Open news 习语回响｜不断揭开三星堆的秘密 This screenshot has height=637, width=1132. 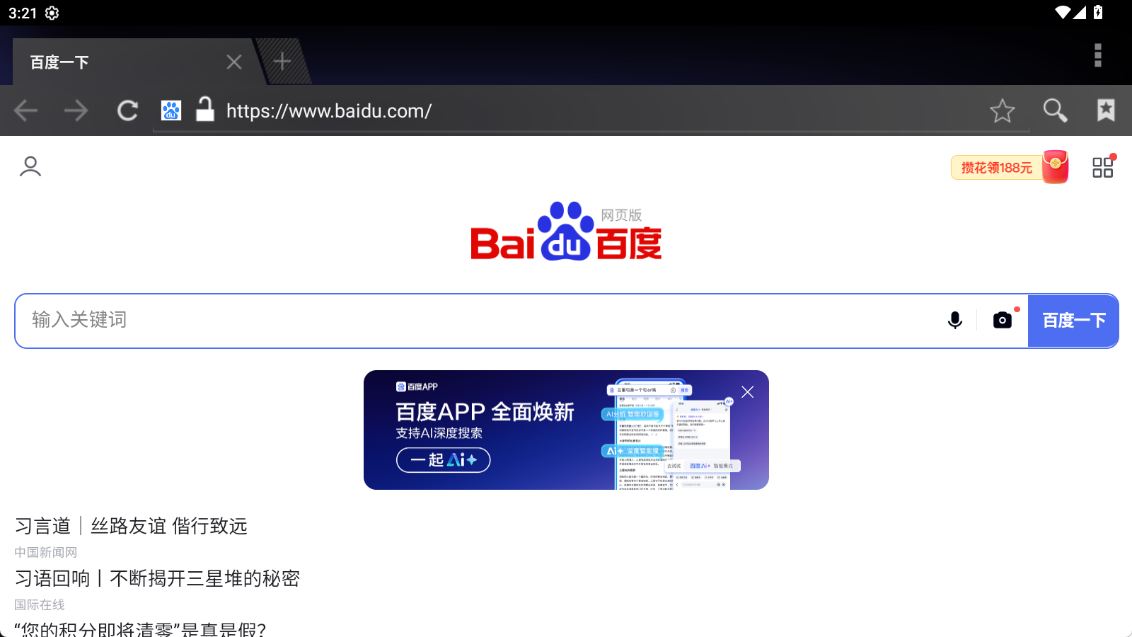157,578
